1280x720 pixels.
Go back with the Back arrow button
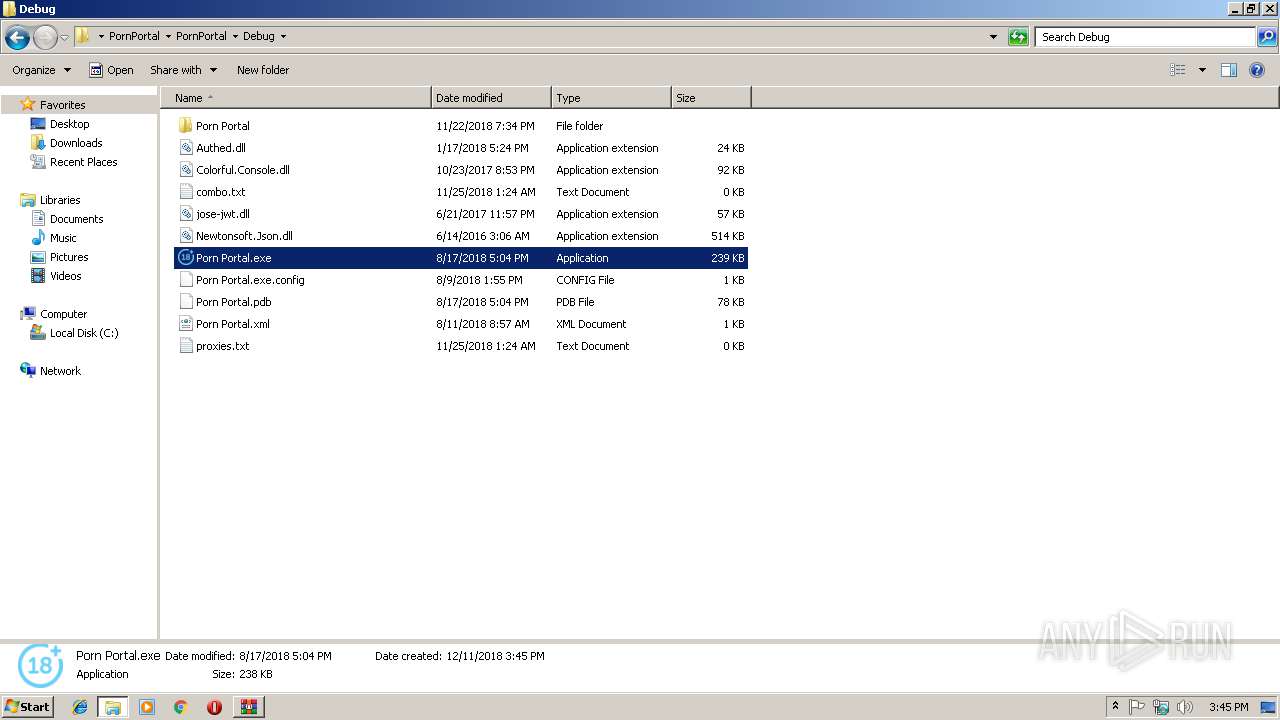click(x=17, y=37)
